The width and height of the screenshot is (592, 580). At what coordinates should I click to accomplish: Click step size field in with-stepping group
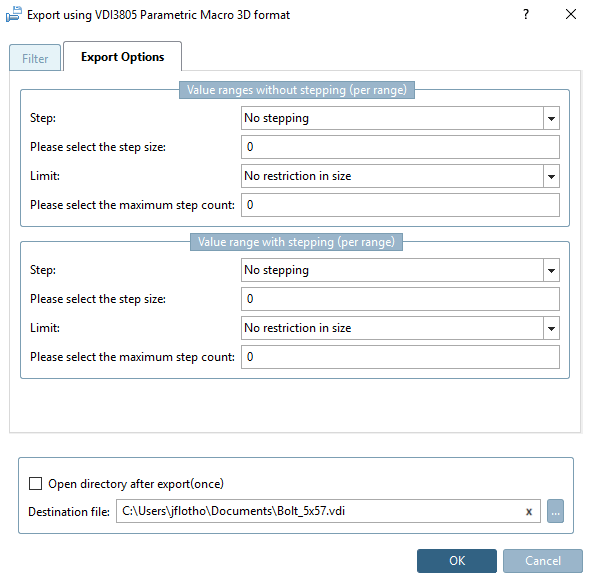[x=400, y=299]
